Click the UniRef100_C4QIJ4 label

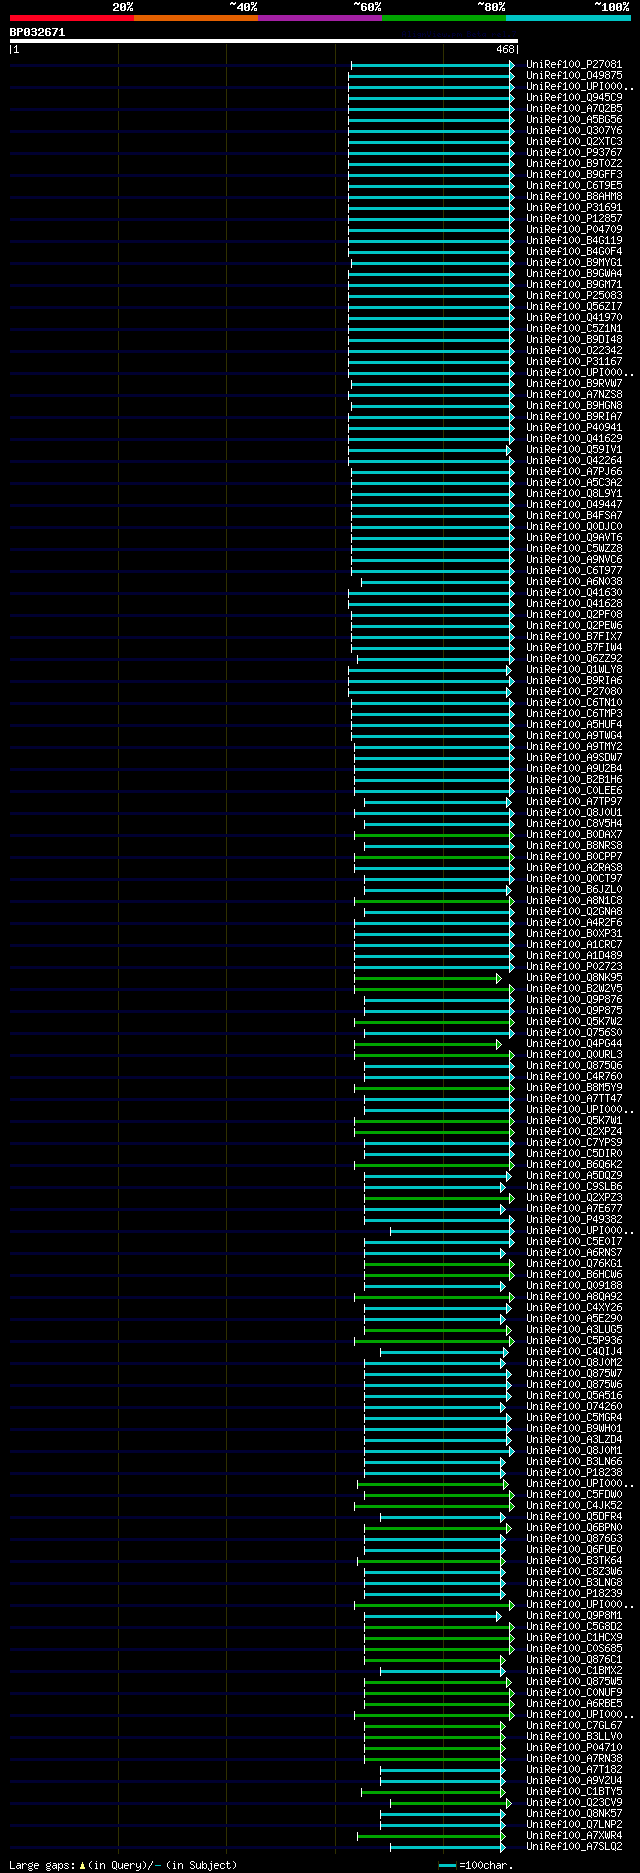coord(574,1352)
